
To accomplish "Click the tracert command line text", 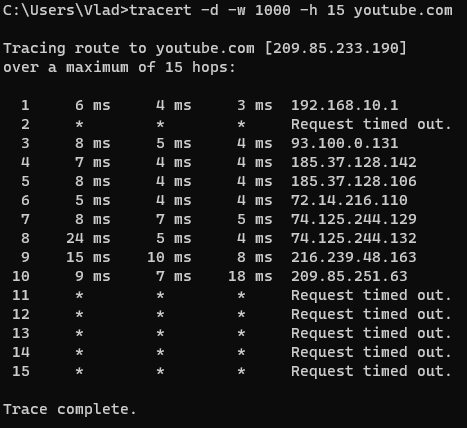I will pyautogui.click(x=291, y=10).
